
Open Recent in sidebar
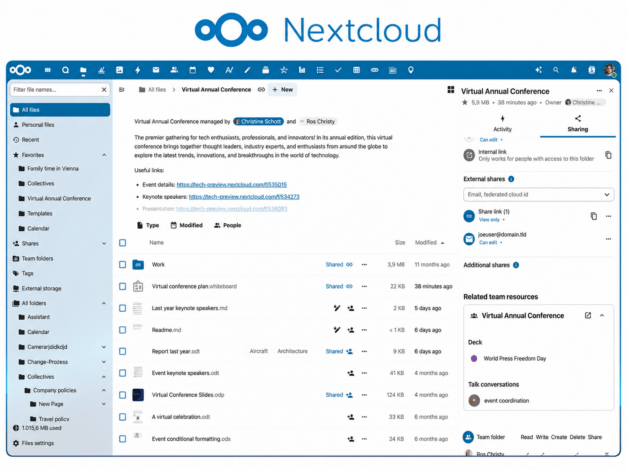60,140
